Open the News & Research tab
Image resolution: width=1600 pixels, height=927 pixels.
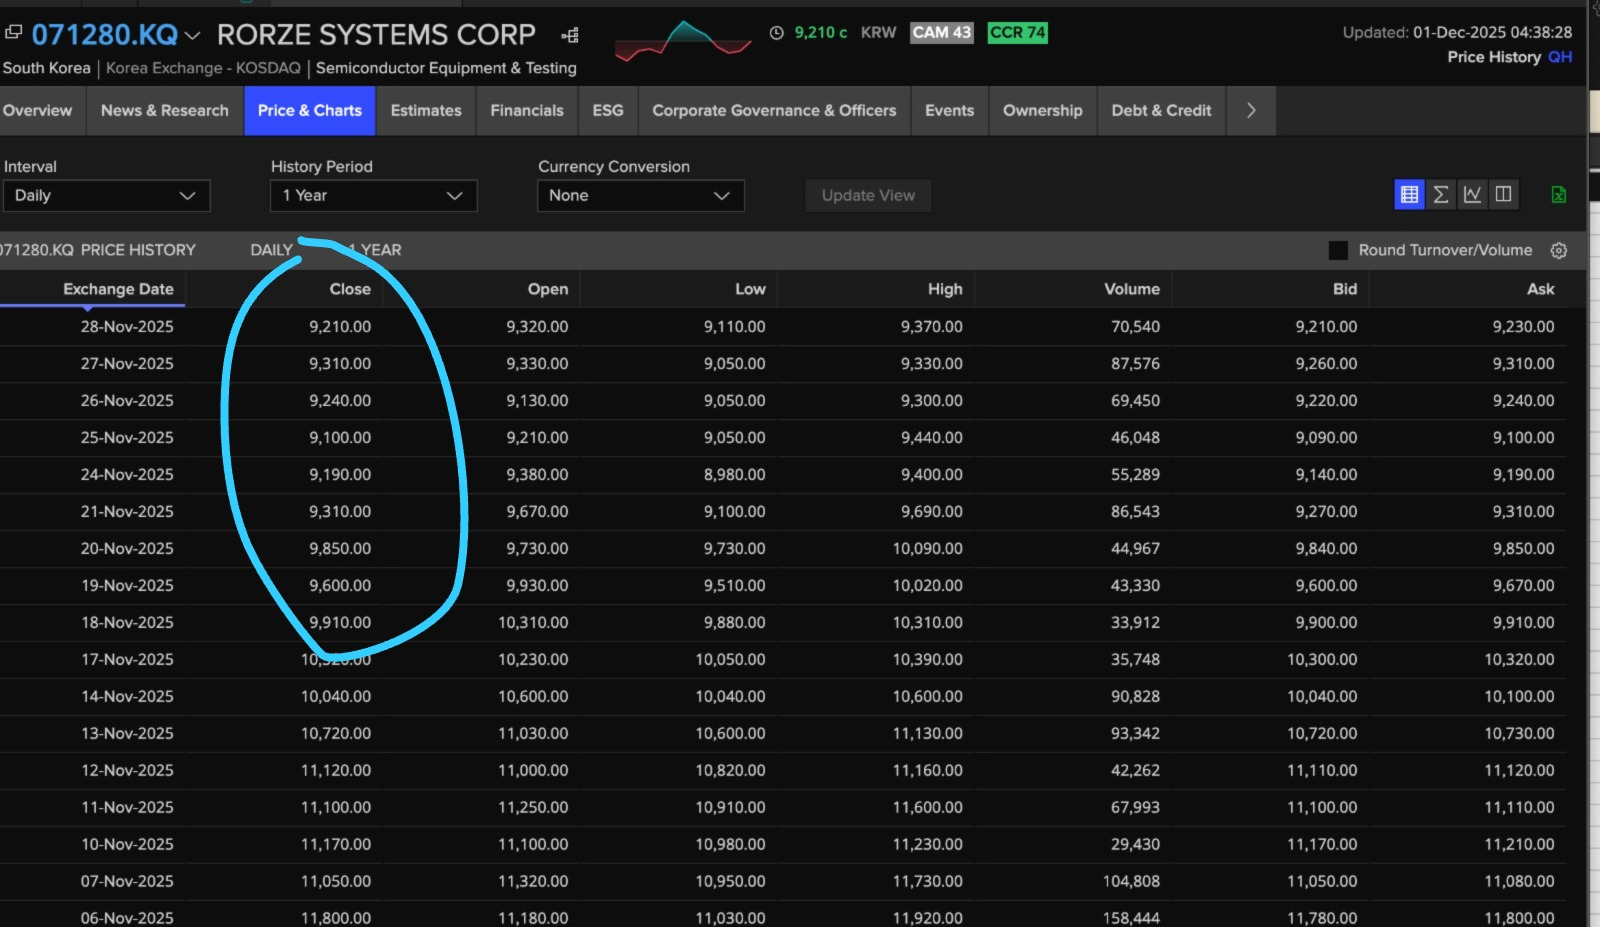click(x=165, y=110)
